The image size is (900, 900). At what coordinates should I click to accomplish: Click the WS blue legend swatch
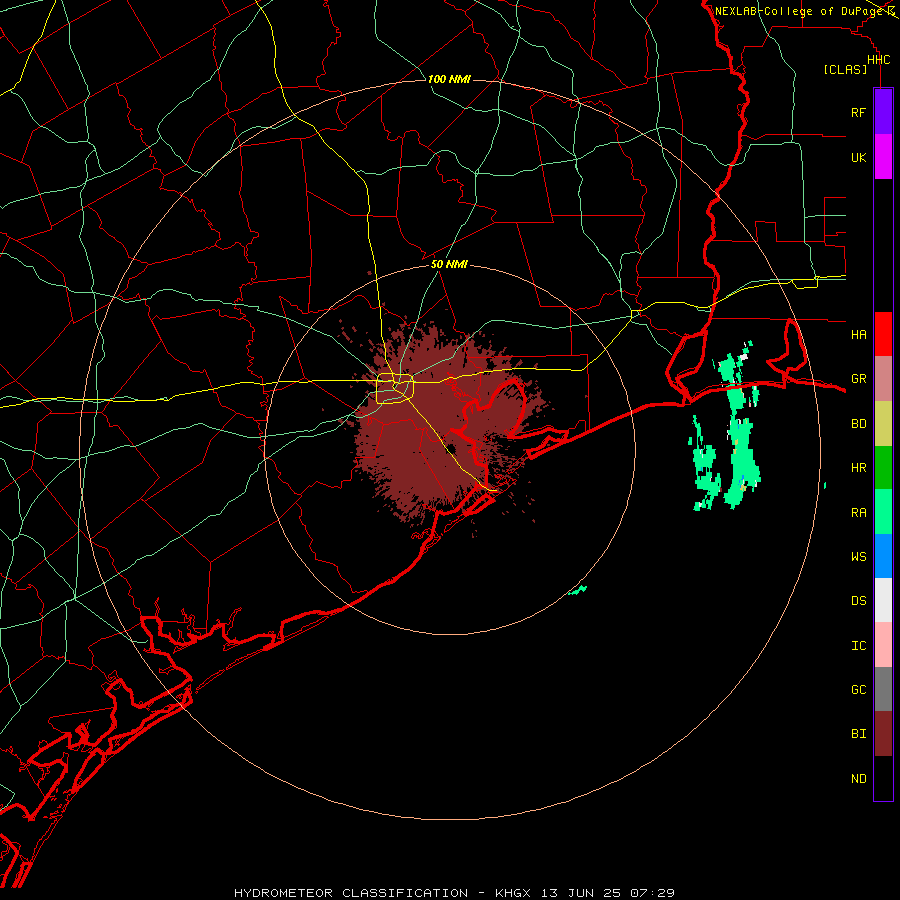point(883,556)
